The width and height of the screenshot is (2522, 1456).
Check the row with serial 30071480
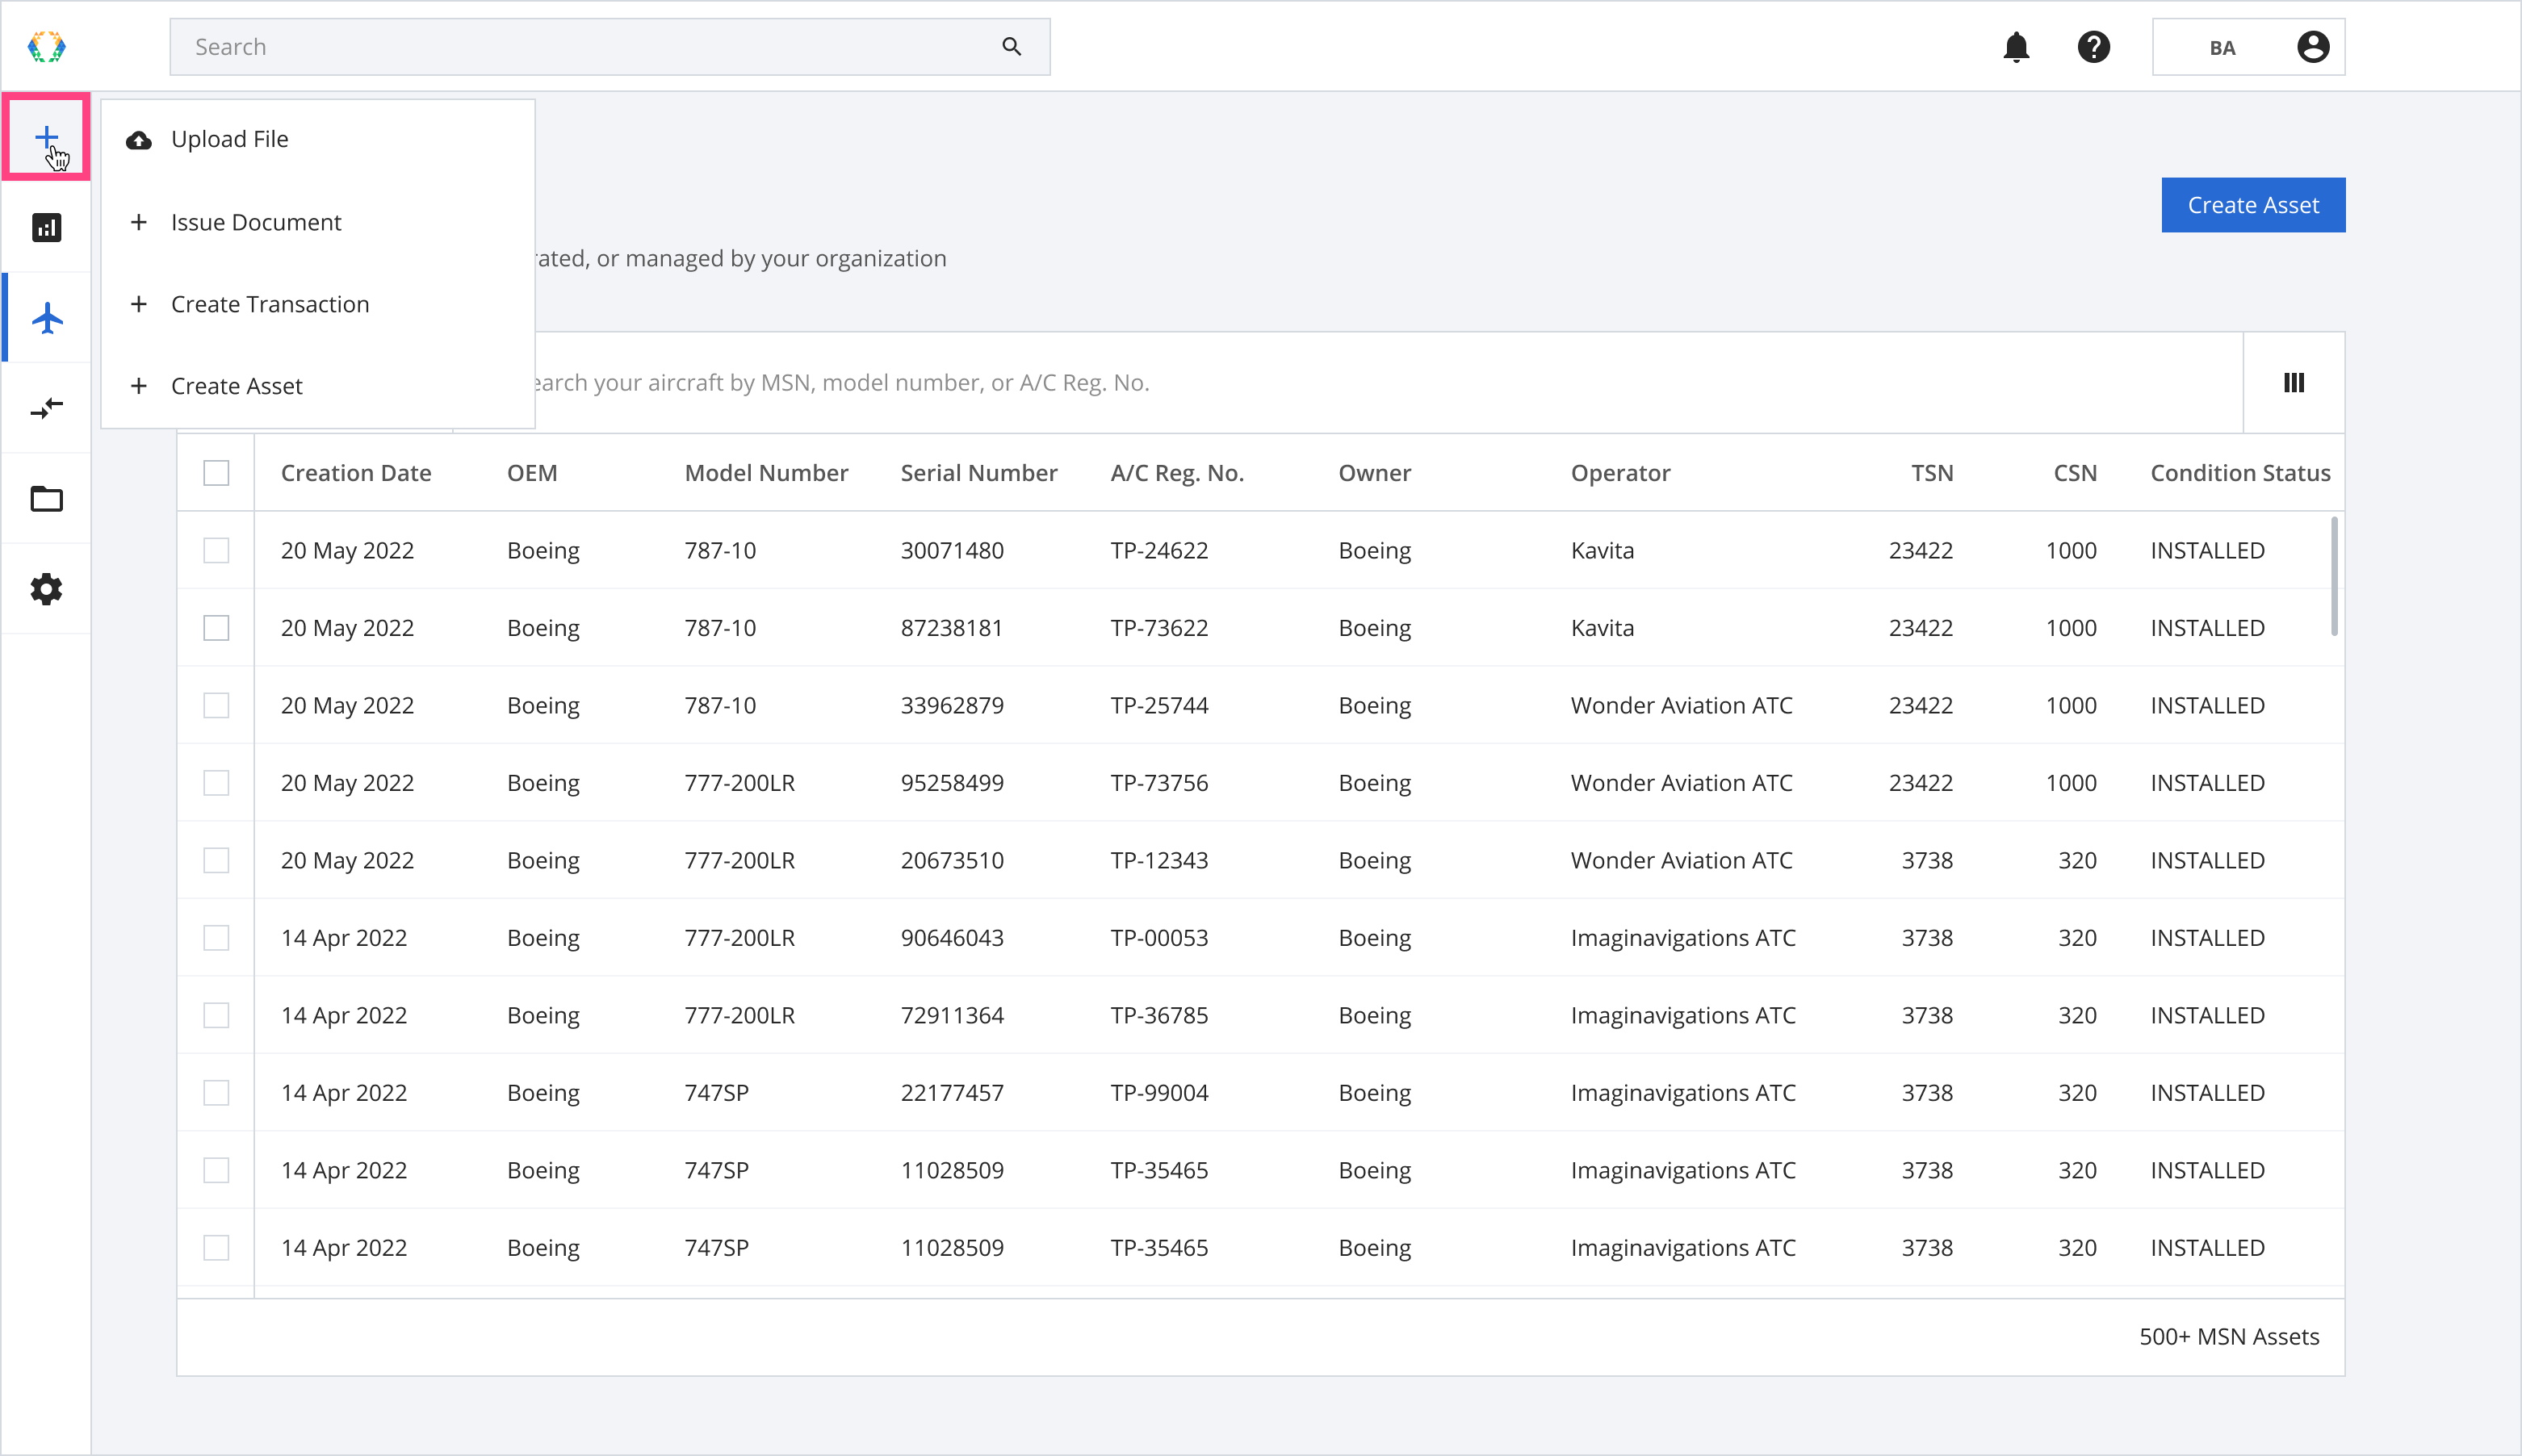pyautogui.click(x=216, y=550)
